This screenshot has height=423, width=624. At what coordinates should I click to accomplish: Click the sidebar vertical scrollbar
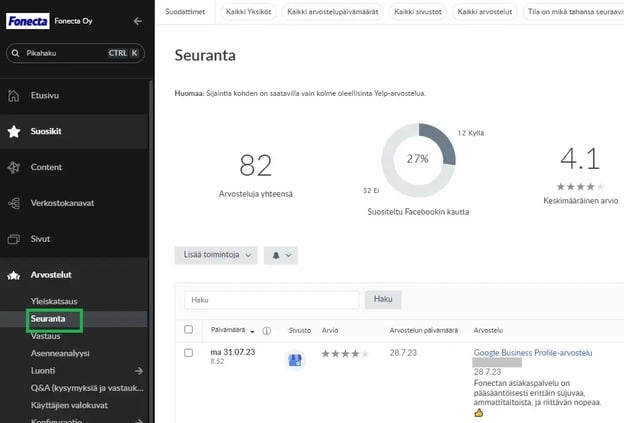(151, 251)
